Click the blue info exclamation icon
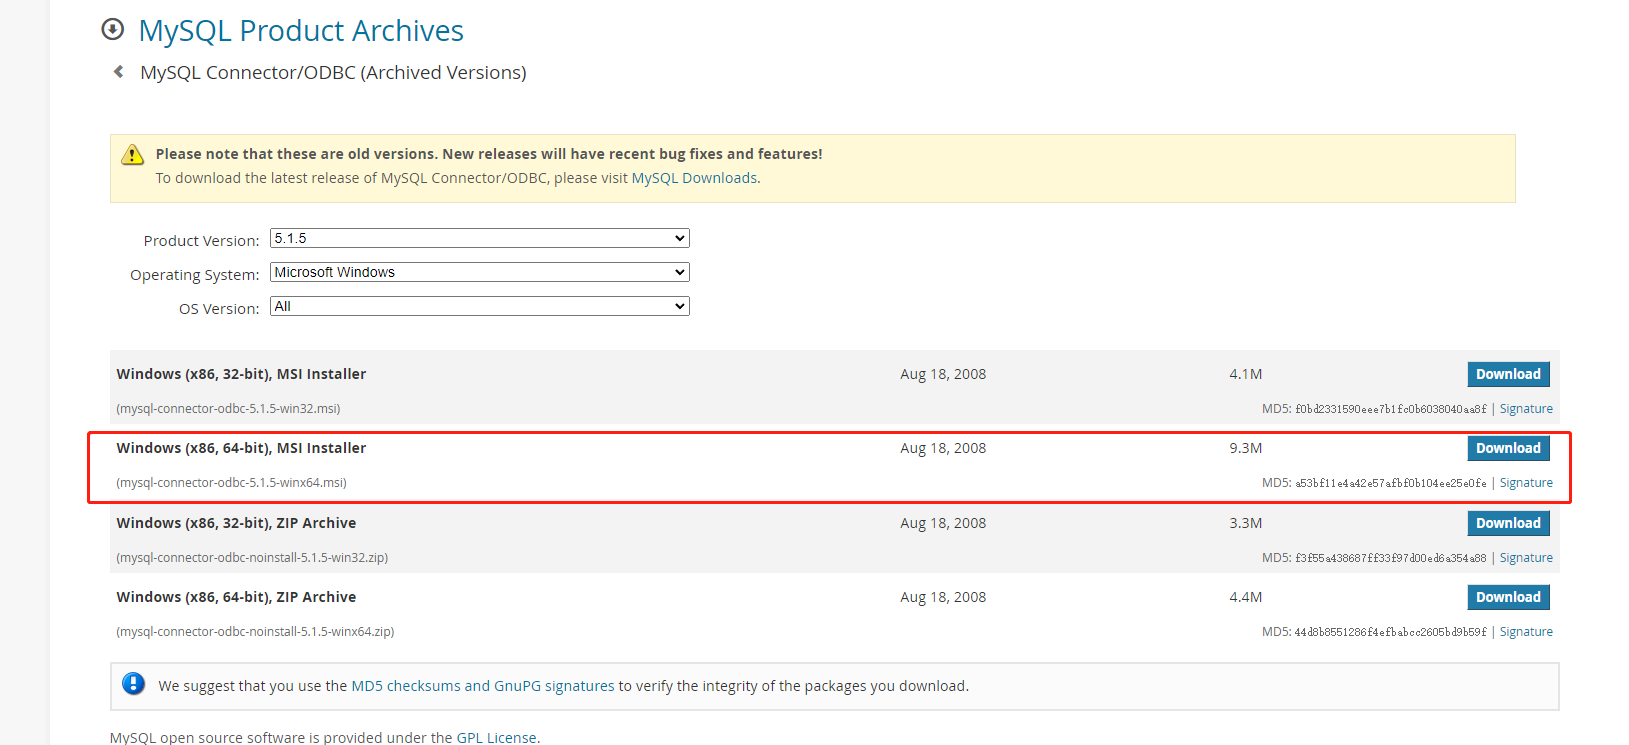The image size is (1629, 745). coord(133,684)
